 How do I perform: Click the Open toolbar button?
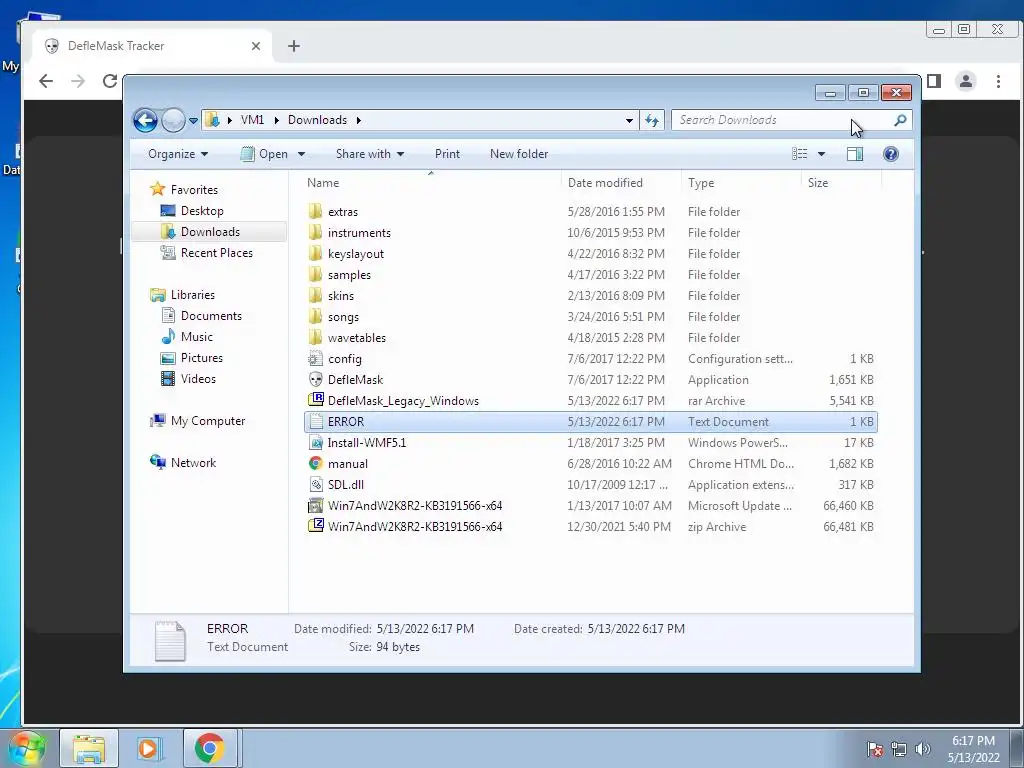tap(264, 154)
